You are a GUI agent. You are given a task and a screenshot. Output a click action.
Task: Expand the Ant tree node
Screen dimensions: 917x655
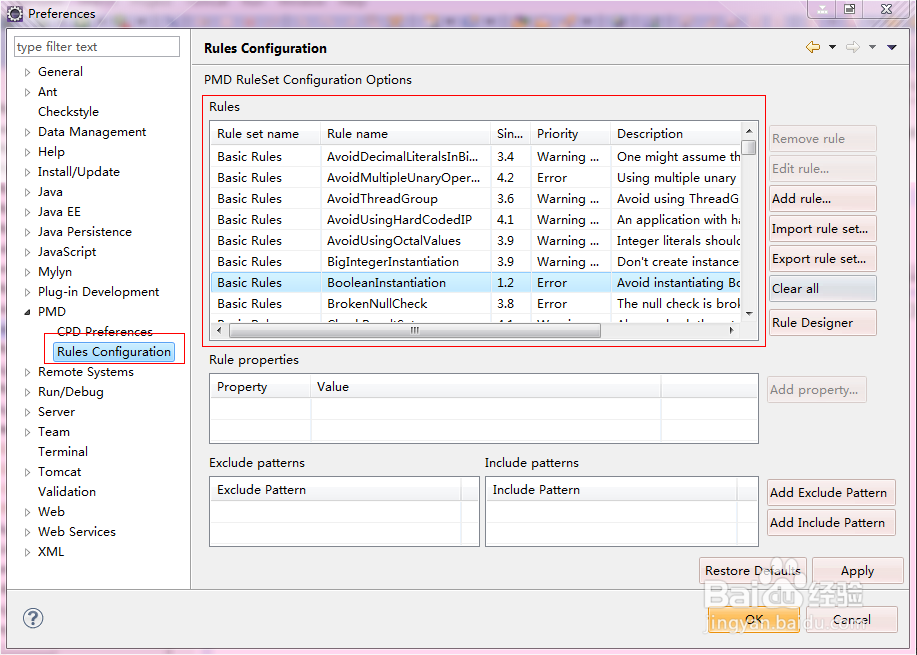pyautogui.click(x=27, y=92)
